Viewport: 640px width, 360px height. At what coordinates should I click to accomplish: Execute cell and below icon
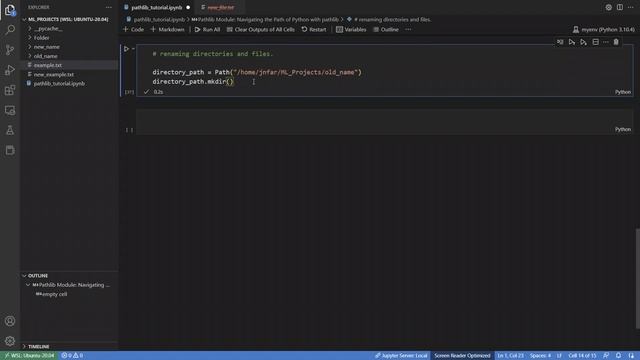click(583, 42)
